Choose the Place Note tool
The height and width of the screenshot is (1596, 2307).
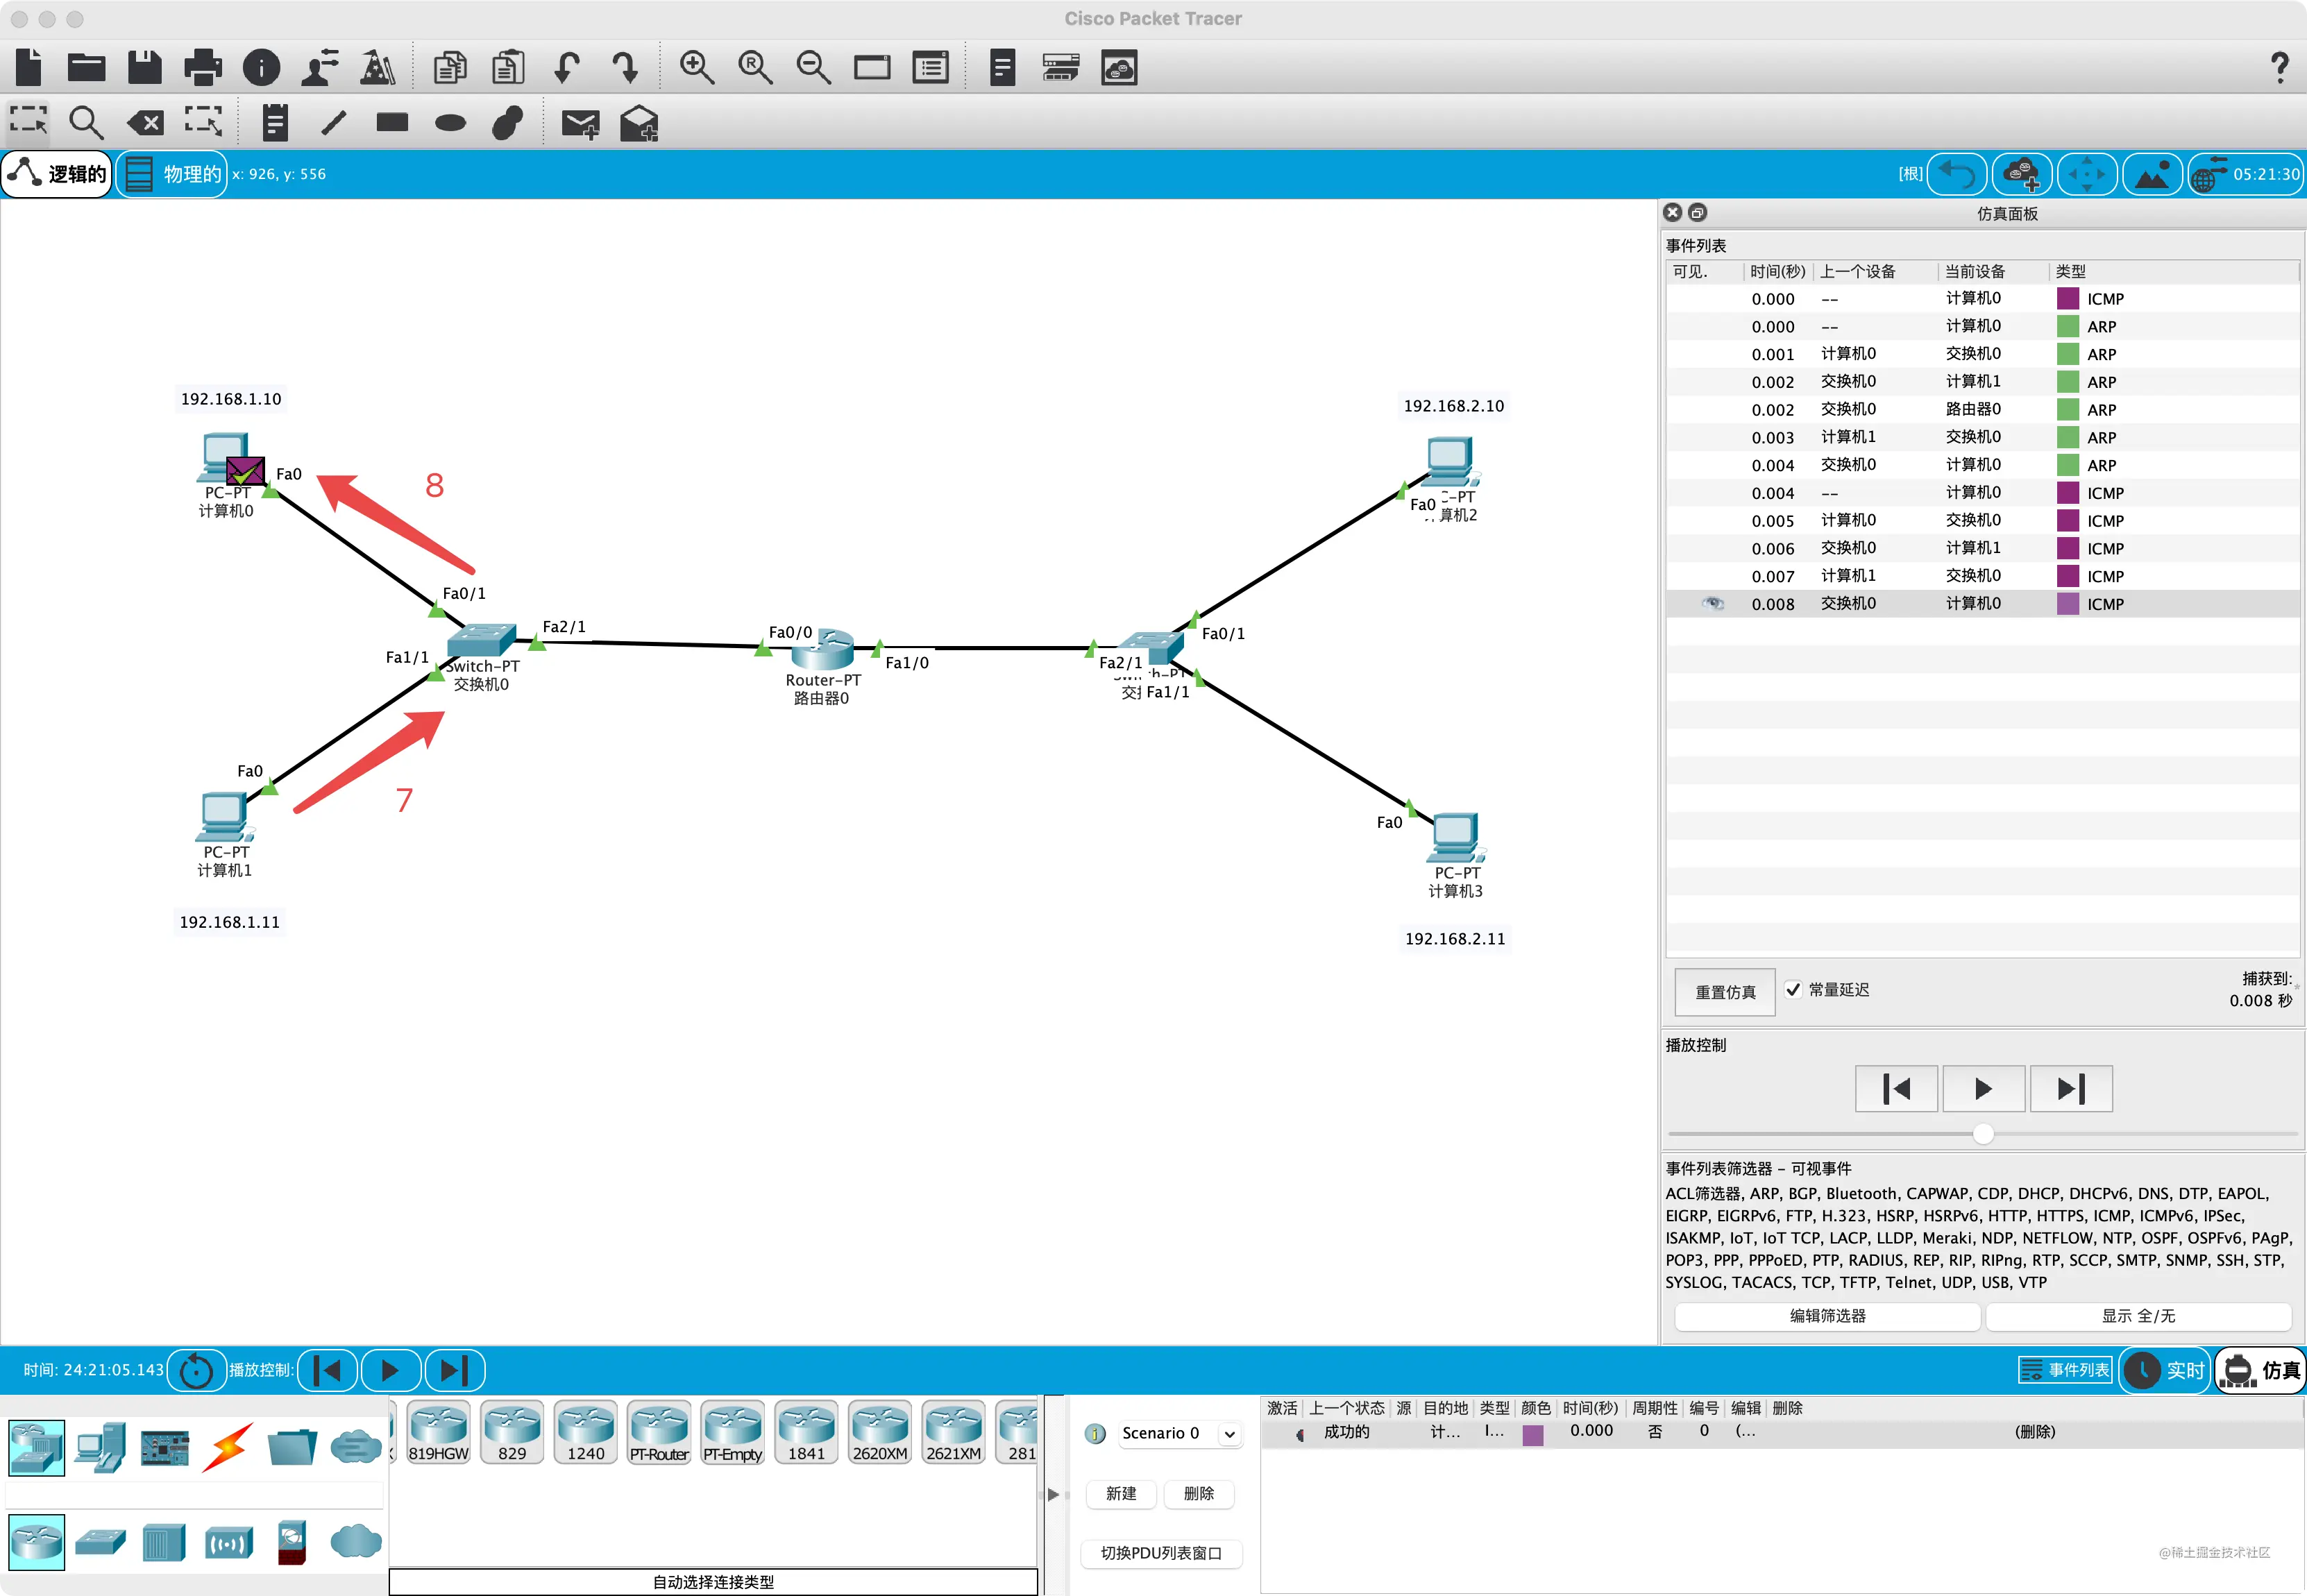(x=275, y=122)
